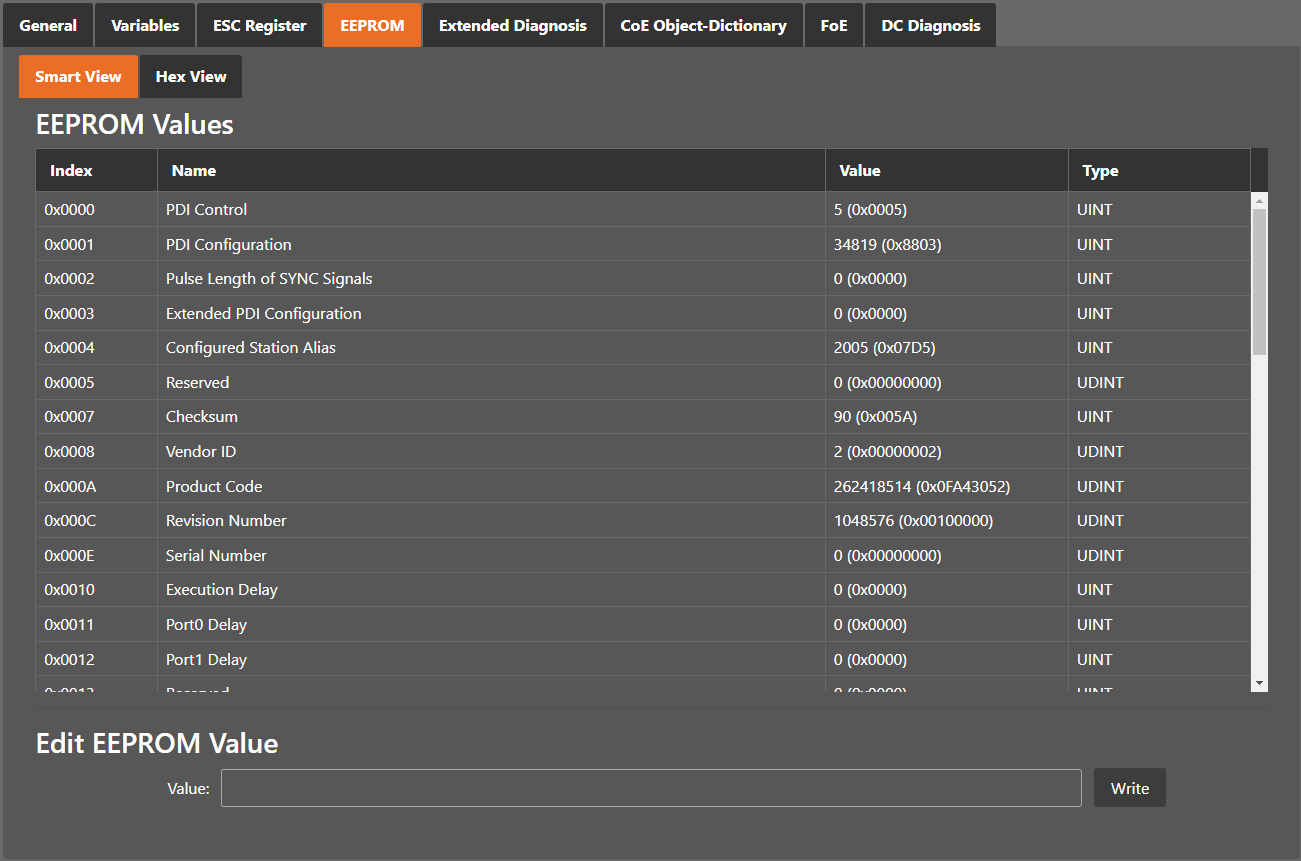The image size is (1301, 861).
Task: Select the Smart View sub-tab
Action: pos(78,77)
